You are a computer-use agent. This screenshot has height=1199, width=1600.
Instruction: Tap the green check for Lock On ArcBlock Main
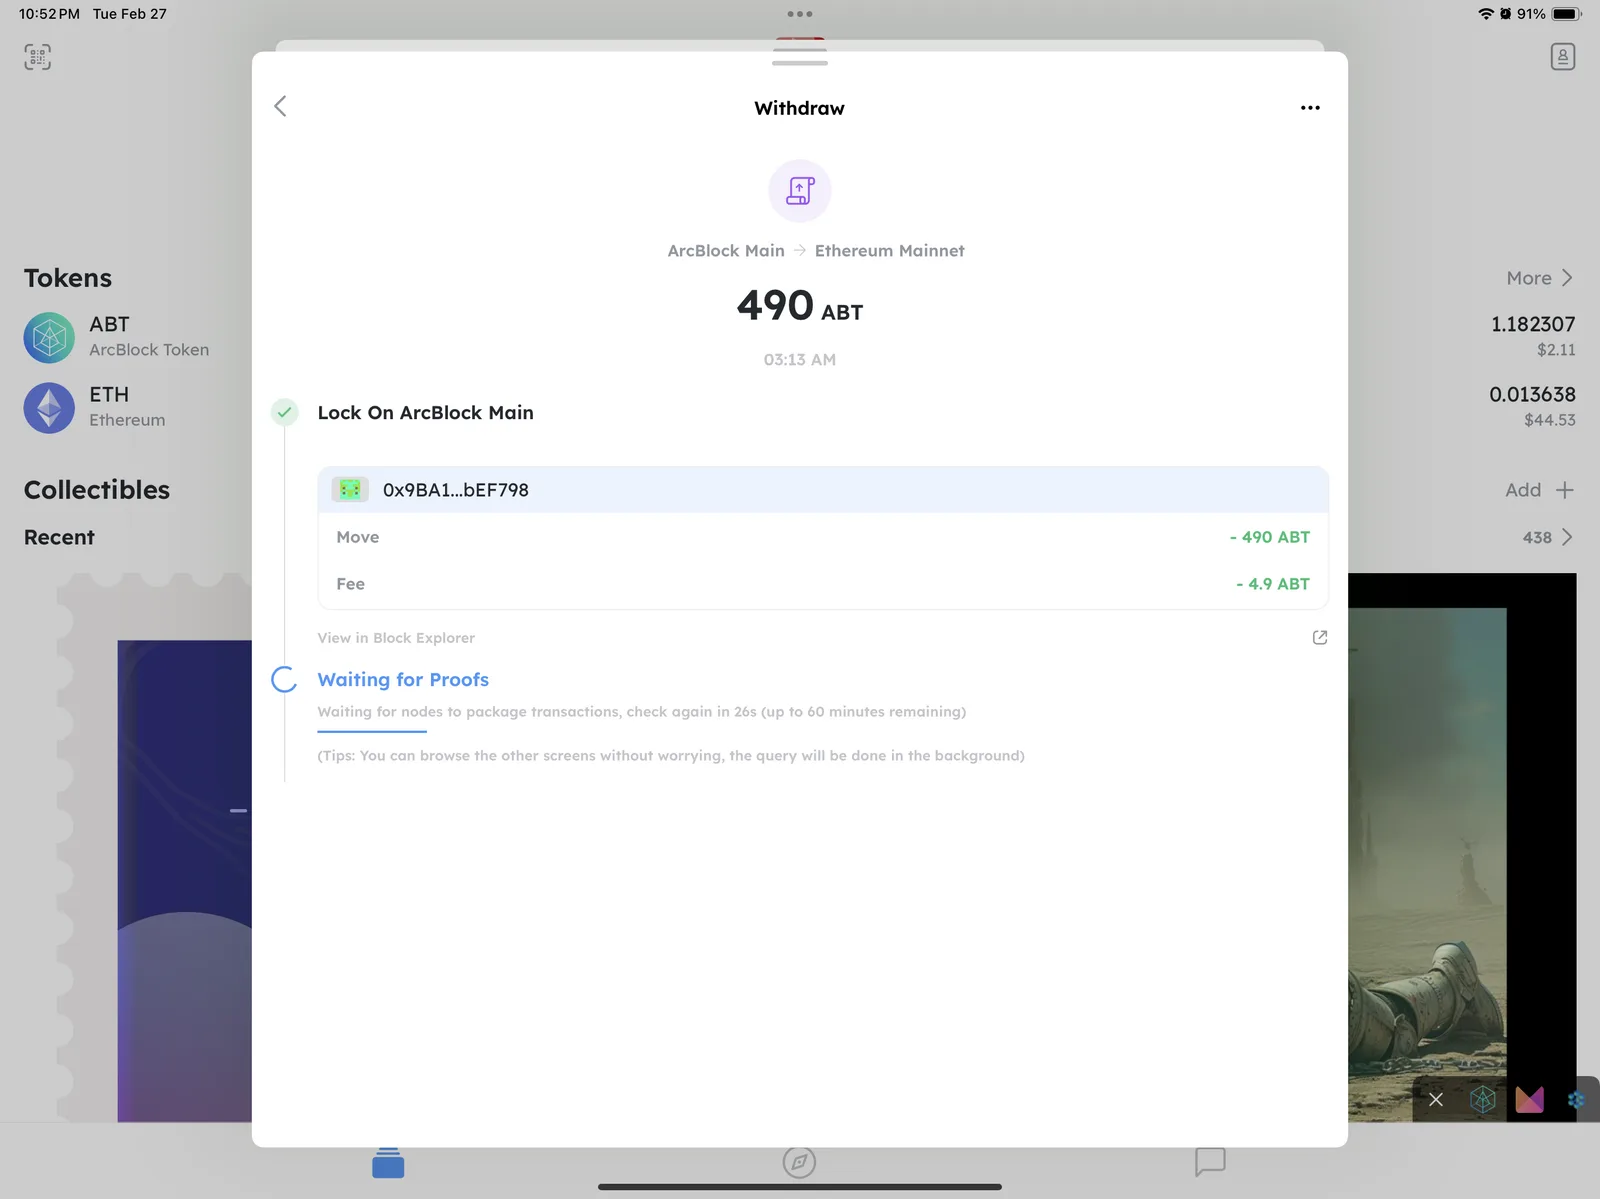click(285, 412)
